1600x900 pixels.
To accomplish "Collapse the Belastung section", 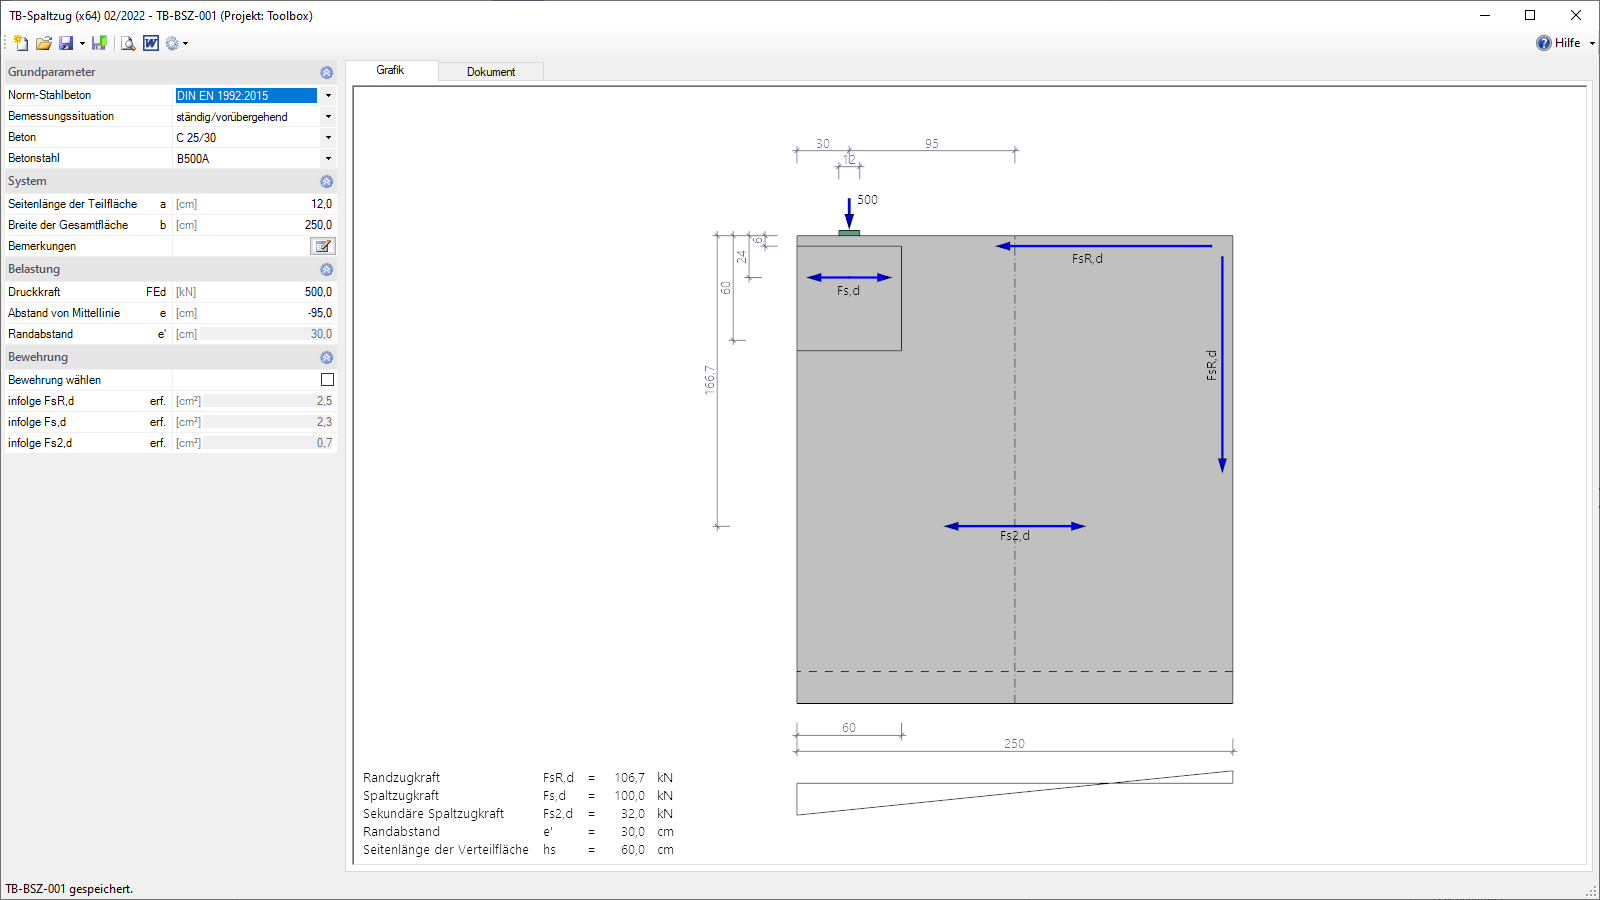I will 326,269.
